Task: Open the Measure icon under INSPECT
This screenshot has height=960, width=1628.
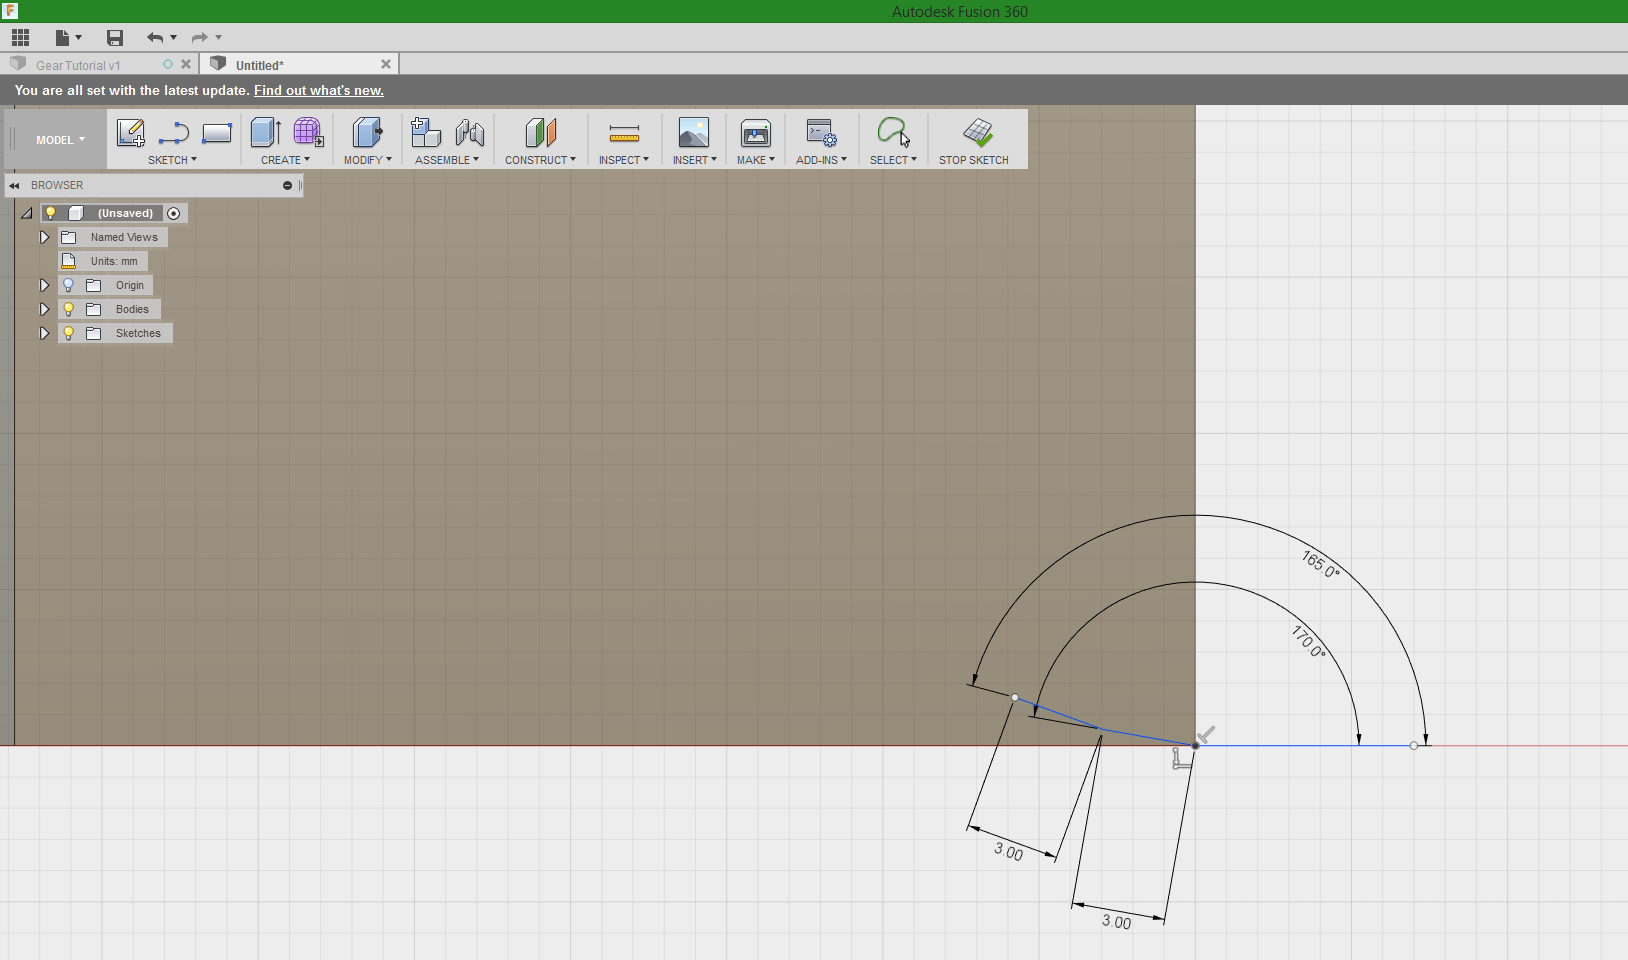Action: (623, 133)
